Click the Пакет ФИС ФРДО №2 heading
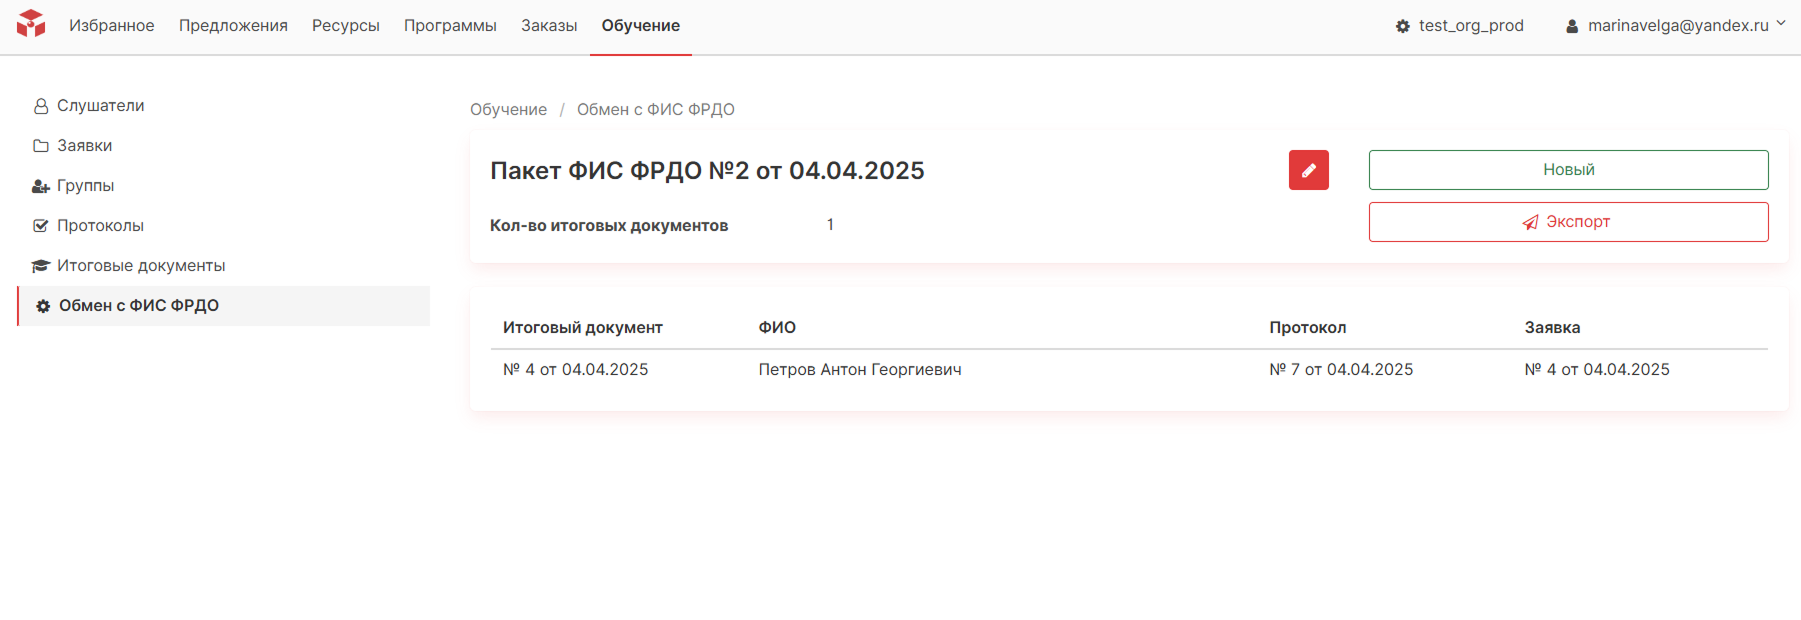1801x620 pixels. [x=707, y=171]
